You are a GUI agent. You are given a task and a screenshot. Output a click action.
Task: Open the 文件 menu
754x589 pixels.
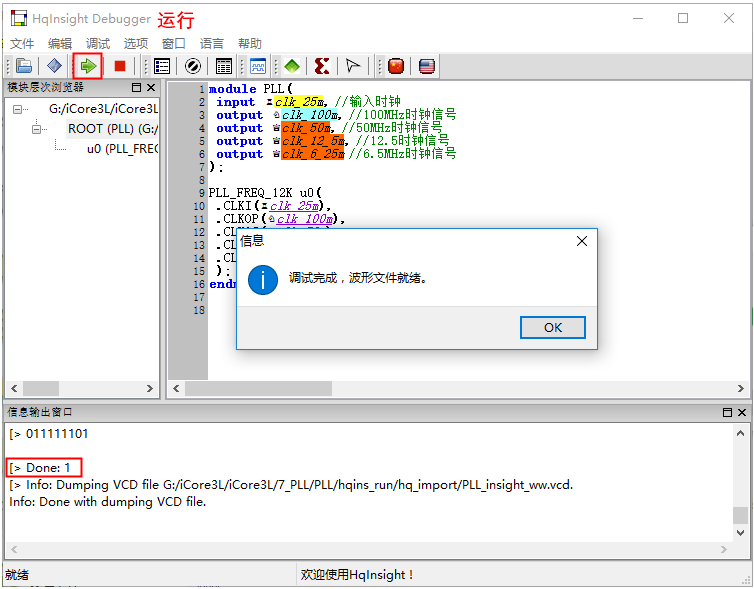click(22, 44)
